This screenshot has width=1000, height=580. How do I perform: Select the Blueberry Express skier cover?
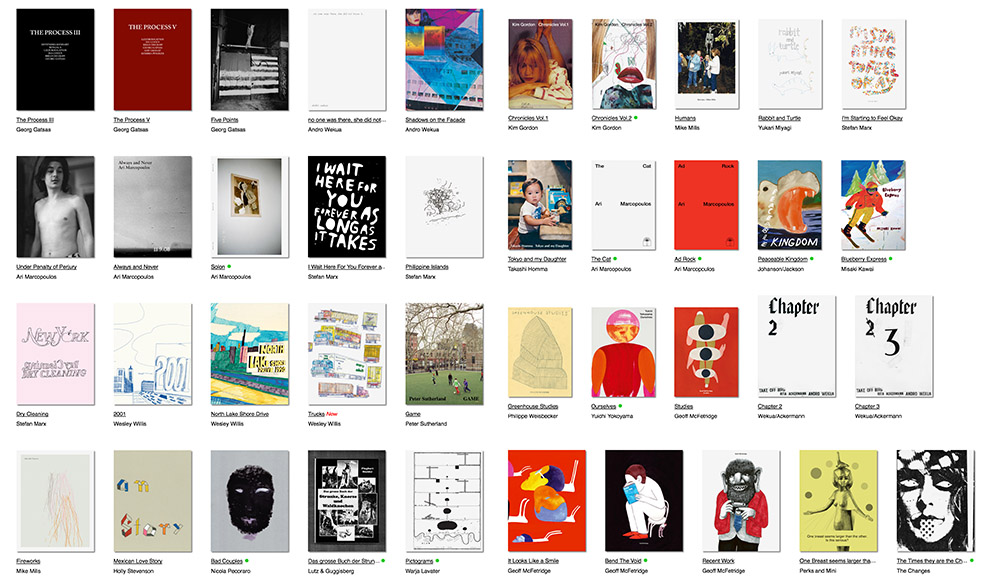pyautogui.click(x=873, y=205)
